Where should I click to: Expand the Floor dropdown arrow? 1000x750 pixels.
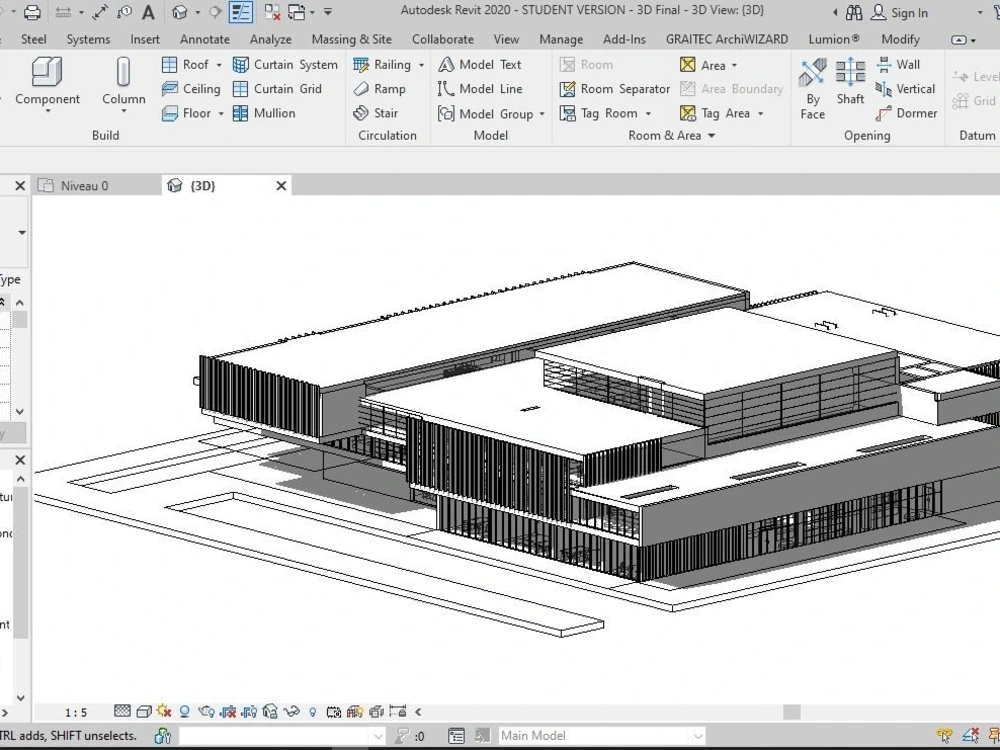click(221, 114)
